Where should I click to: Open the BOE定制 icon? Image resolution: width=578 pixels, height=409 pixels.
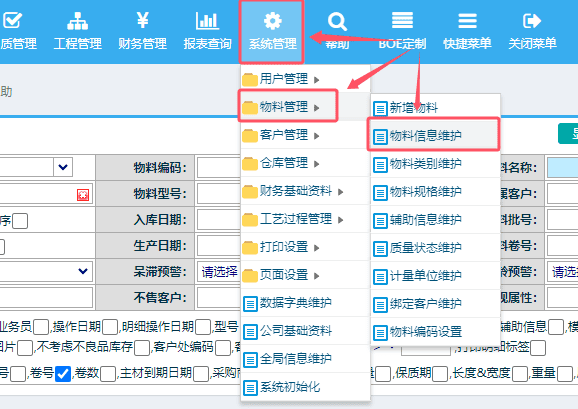point(402,20)
